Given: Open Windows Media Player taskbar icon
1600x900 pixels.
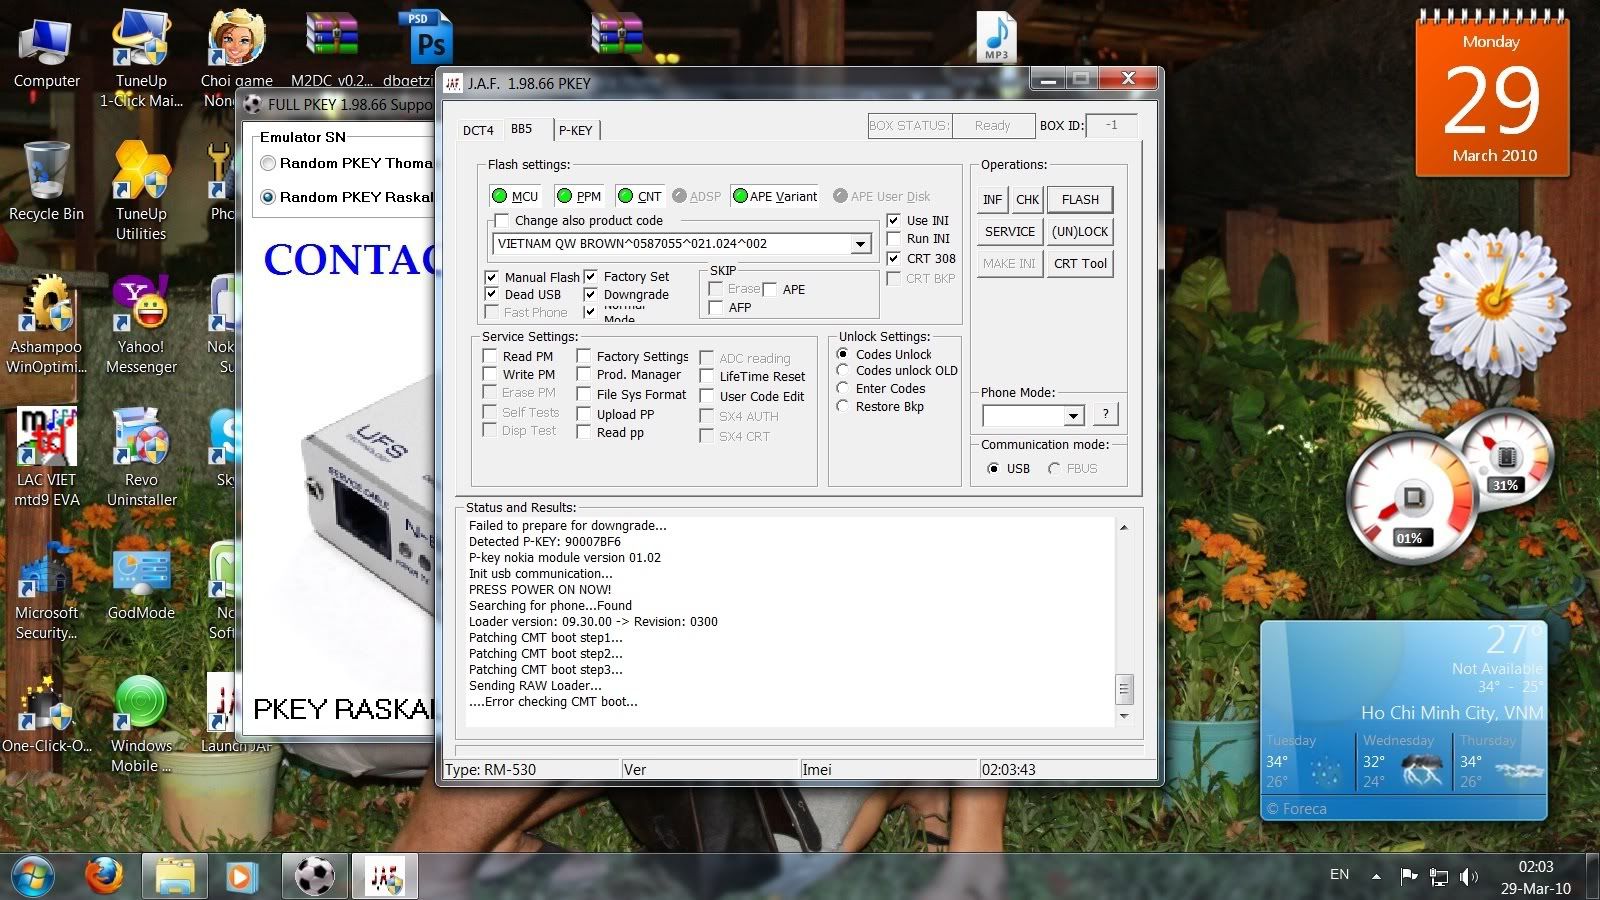Looking at the screenshot, I should tap(240, 876).
